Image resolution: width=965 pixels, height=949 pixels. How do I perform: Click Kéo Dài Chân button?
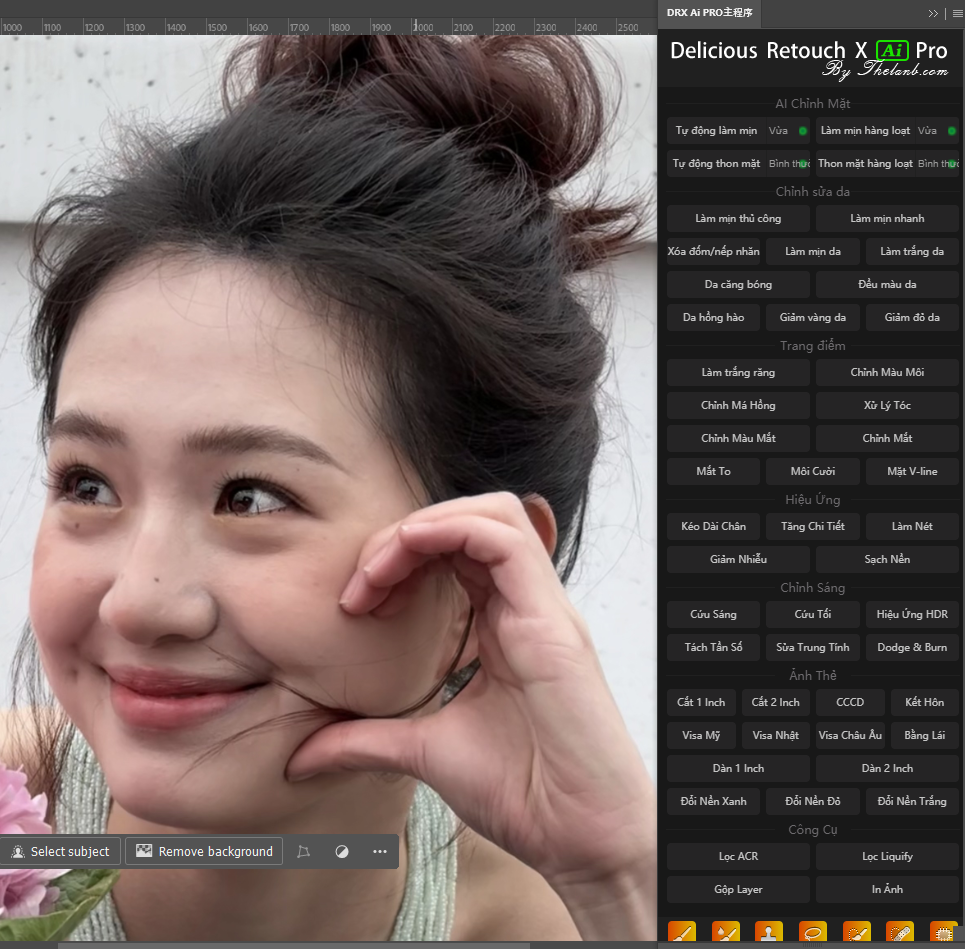(713, 526)
